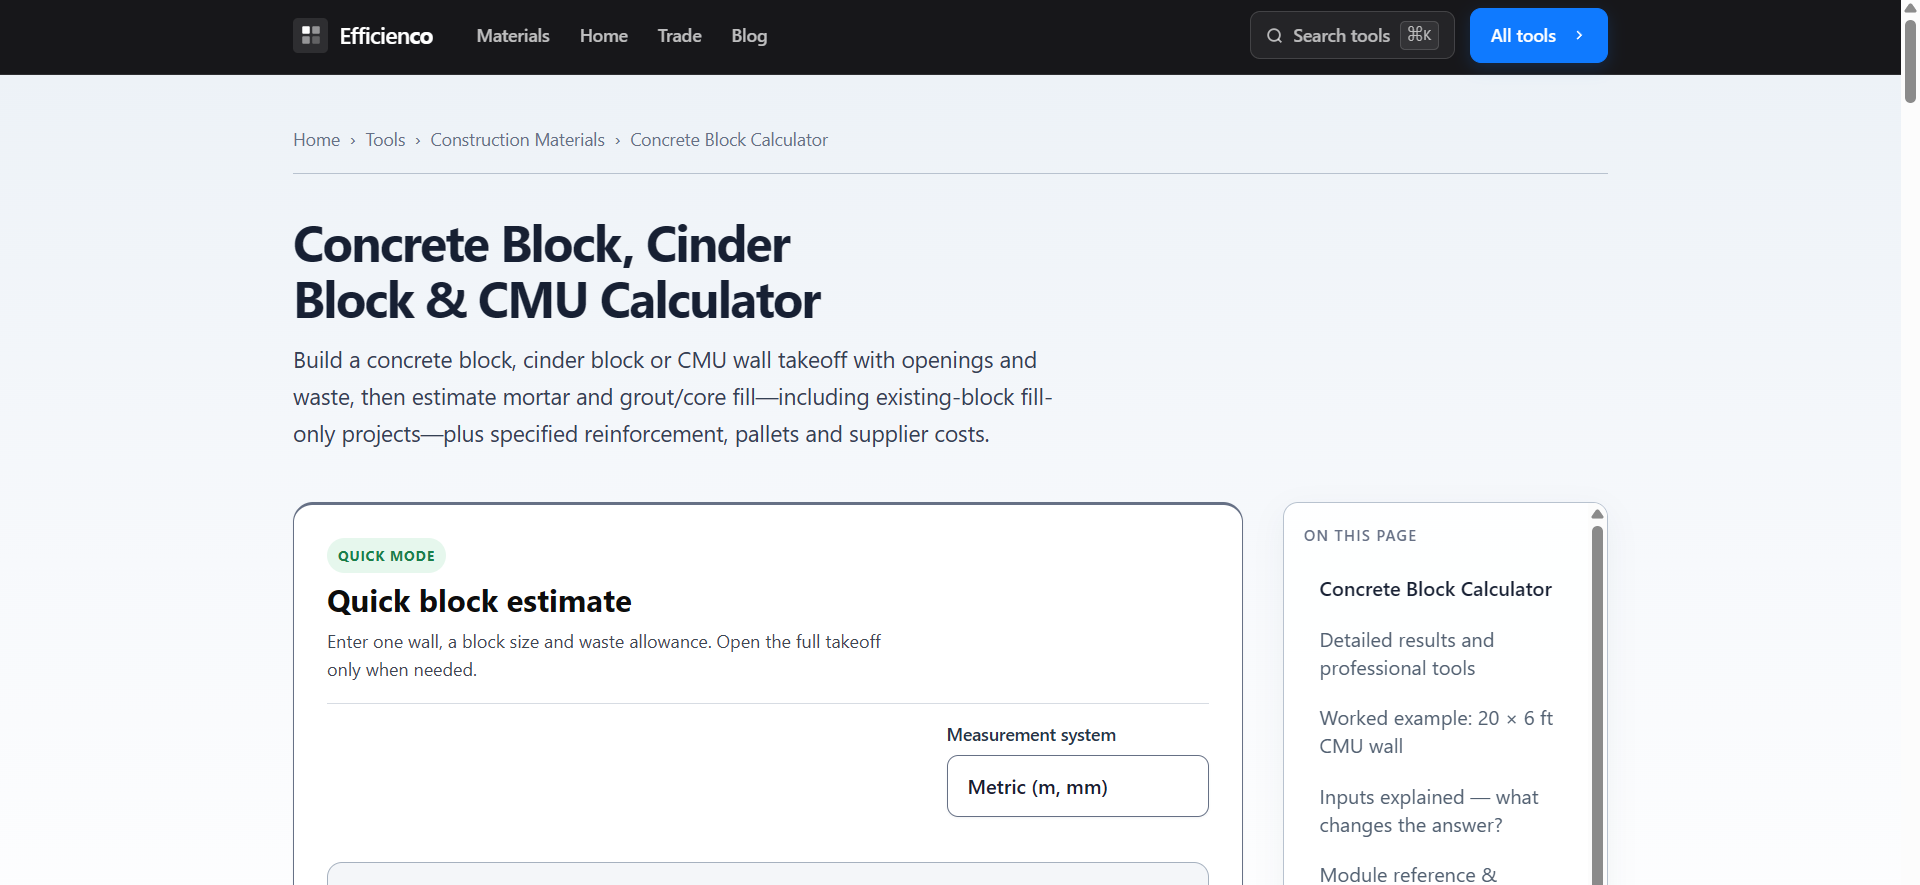Open the Measurement system dropdown
1920x885 pixels.
coord(1077,786)
